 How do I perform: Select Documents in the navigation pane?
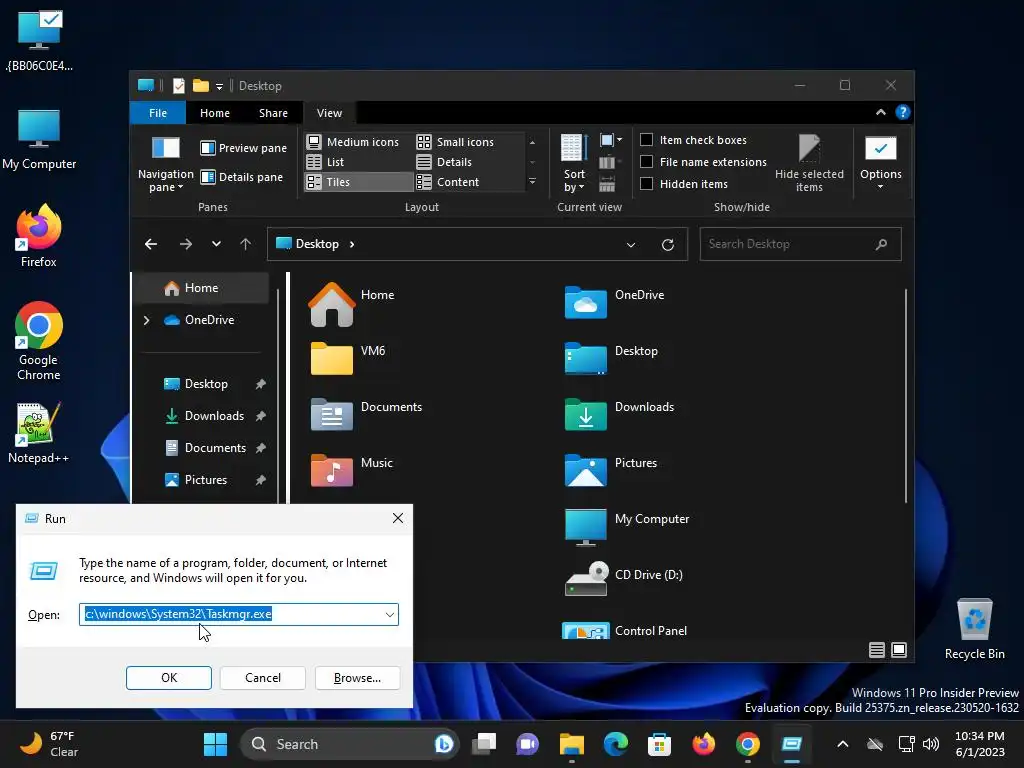tap(215, 448)
